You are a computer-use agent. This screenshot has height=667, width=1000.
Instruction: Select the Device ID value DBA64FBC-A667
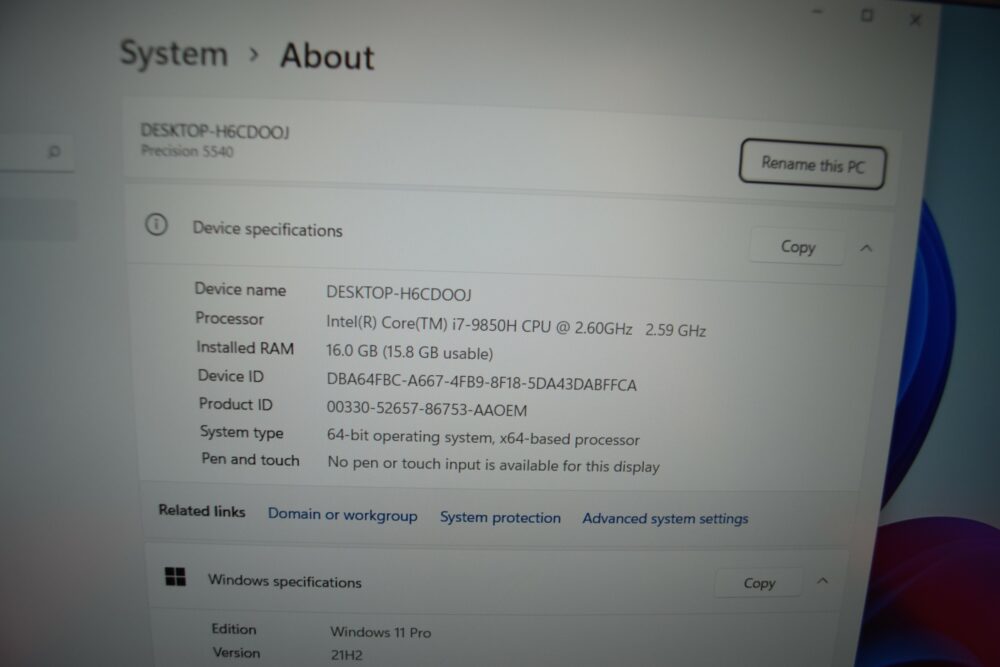[385, 379]
